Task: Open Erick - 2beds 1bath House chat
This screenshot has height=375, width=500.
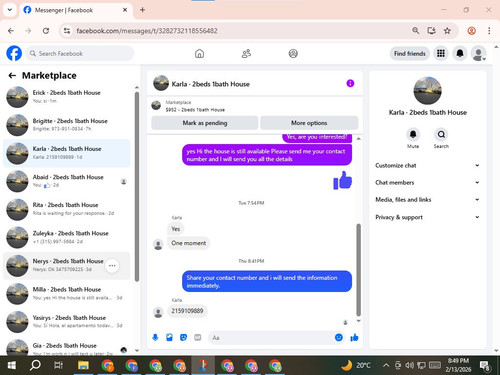Action: point(67,97)
